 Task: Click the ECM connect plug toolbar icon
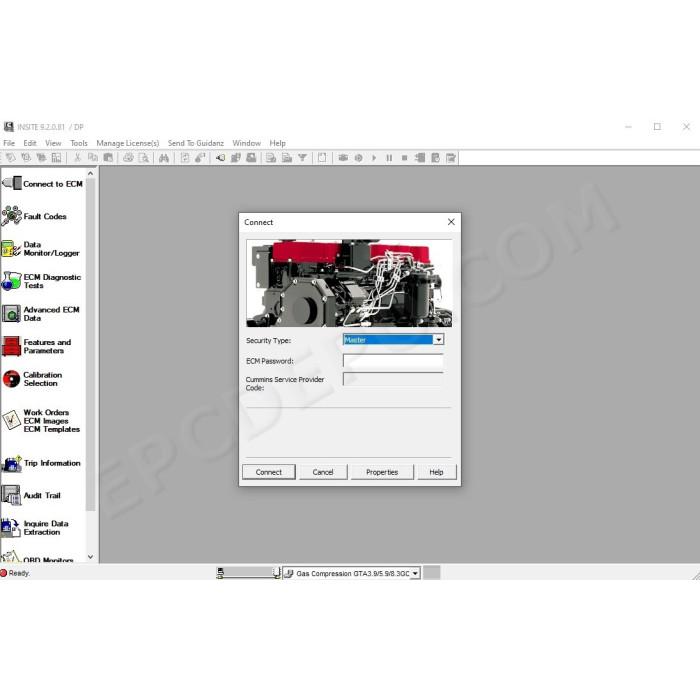click(220, 158)
